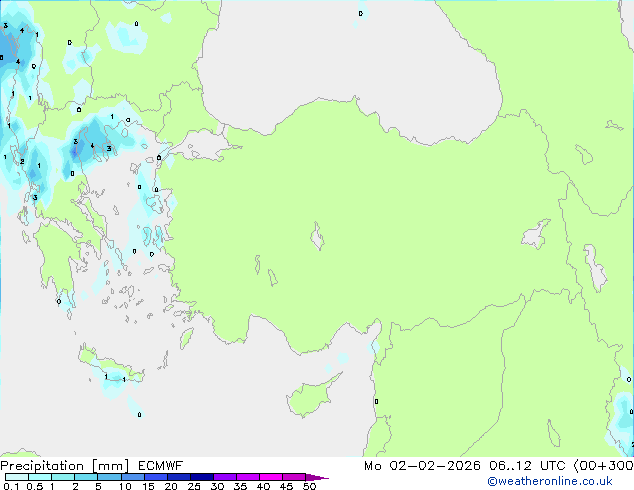Click the 2–5 mm legend swatch
Screen dimensions: 634x490
point(86,477)
